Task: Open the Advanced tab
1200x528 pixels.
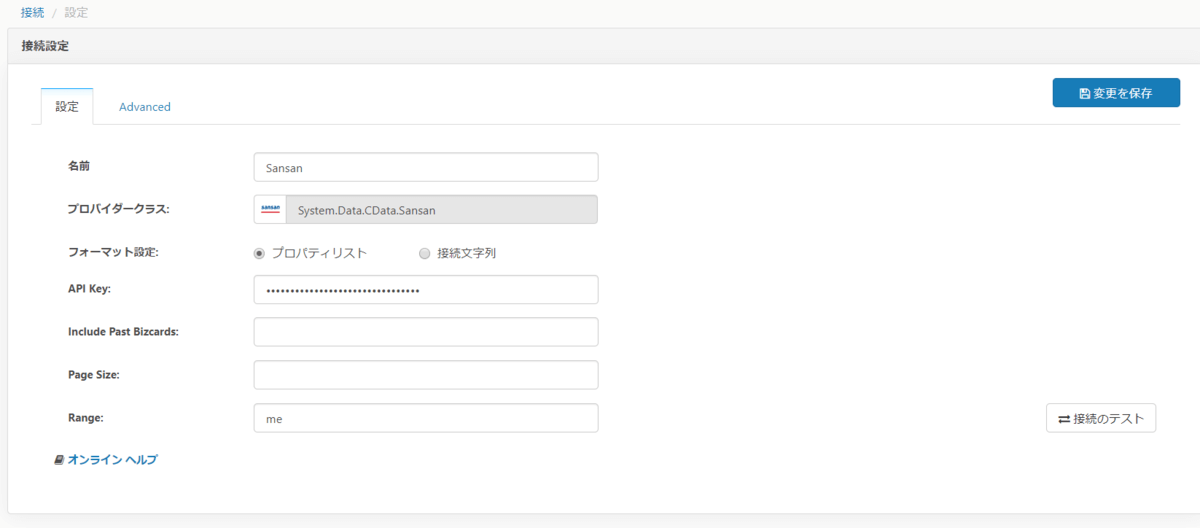Action: click(145, 106)
